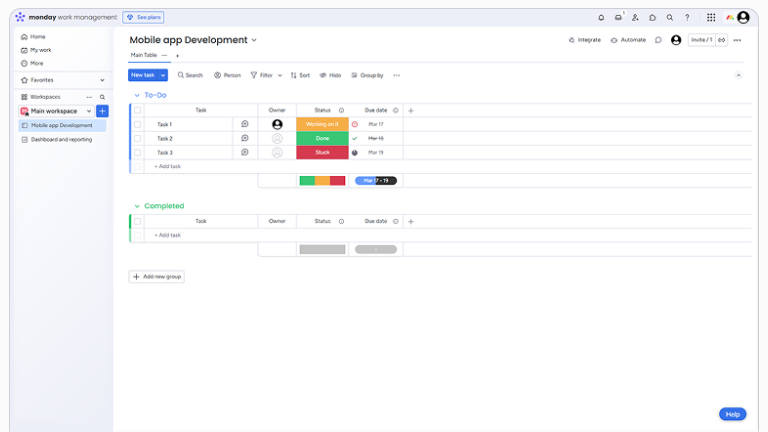Viewport: 768px width, 432px height.
Task: Click the Help button
Action: [x=733, y=414]
